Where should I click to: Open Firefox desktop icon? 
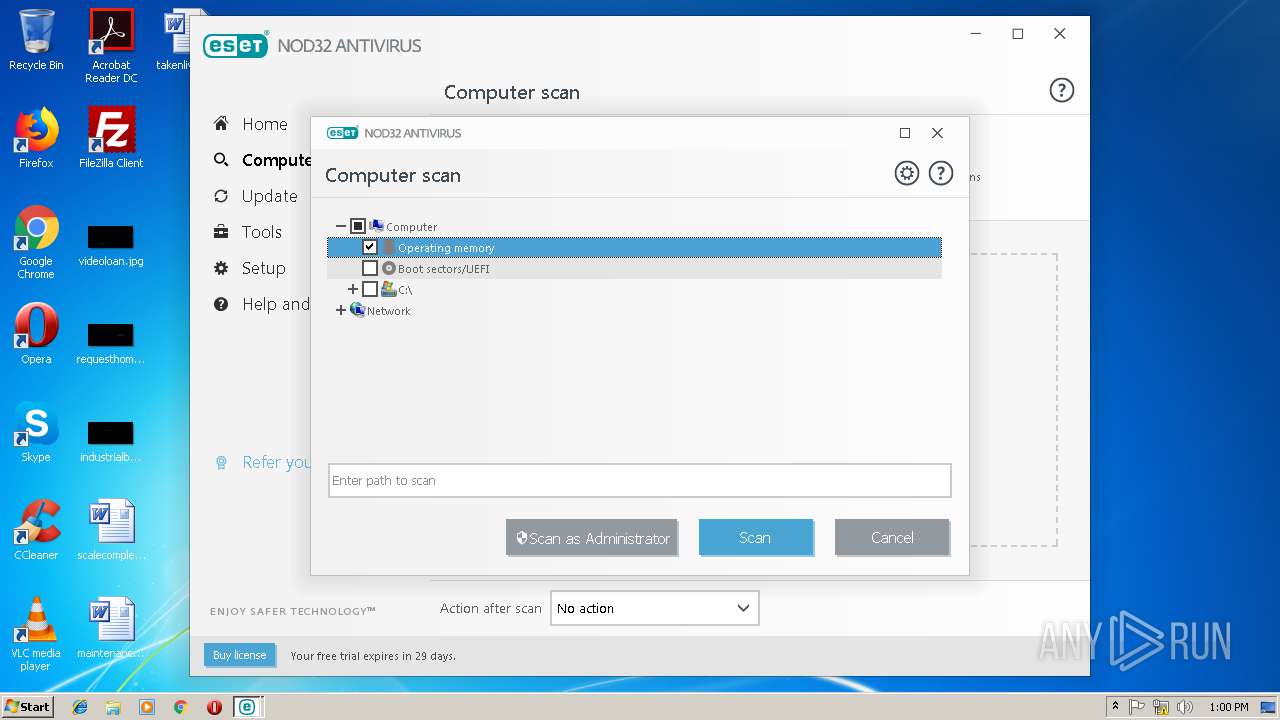click(36, 138)
